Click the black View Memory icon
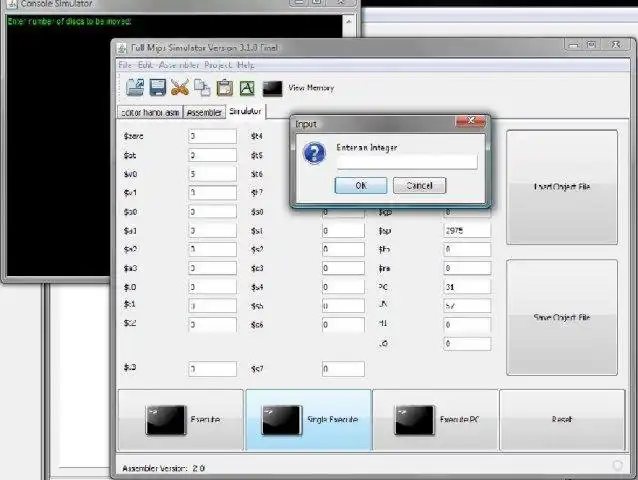The height and width of the screenshot is (480, 638). (272, 88)
